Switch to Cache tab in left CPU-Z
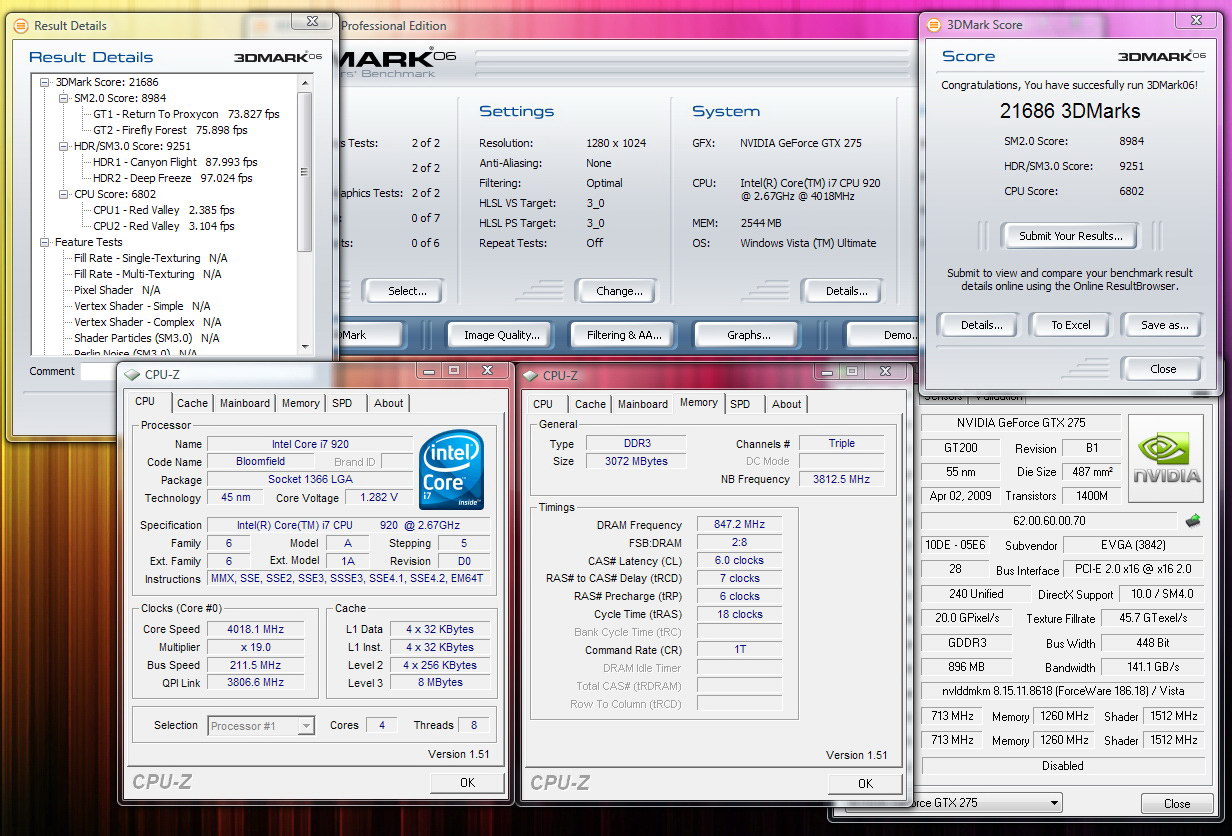This screenshot has width=1232, height=836. (x=192, y=403)
